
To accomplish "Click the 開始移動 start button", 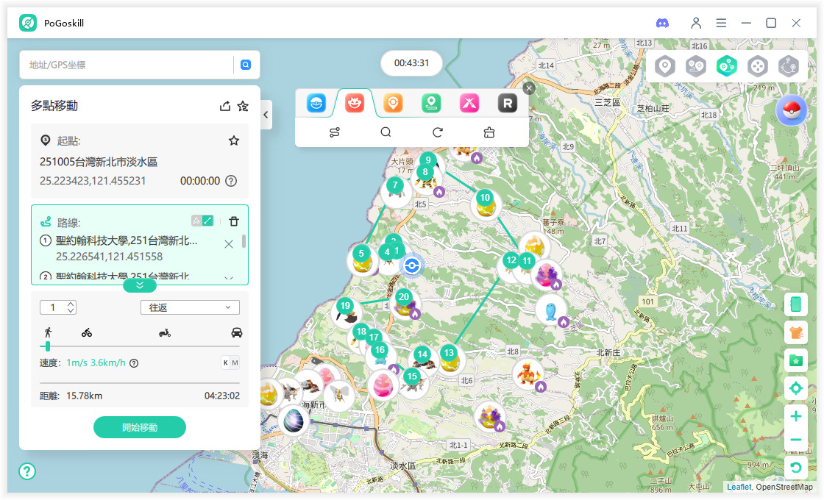I will (140, 427).
